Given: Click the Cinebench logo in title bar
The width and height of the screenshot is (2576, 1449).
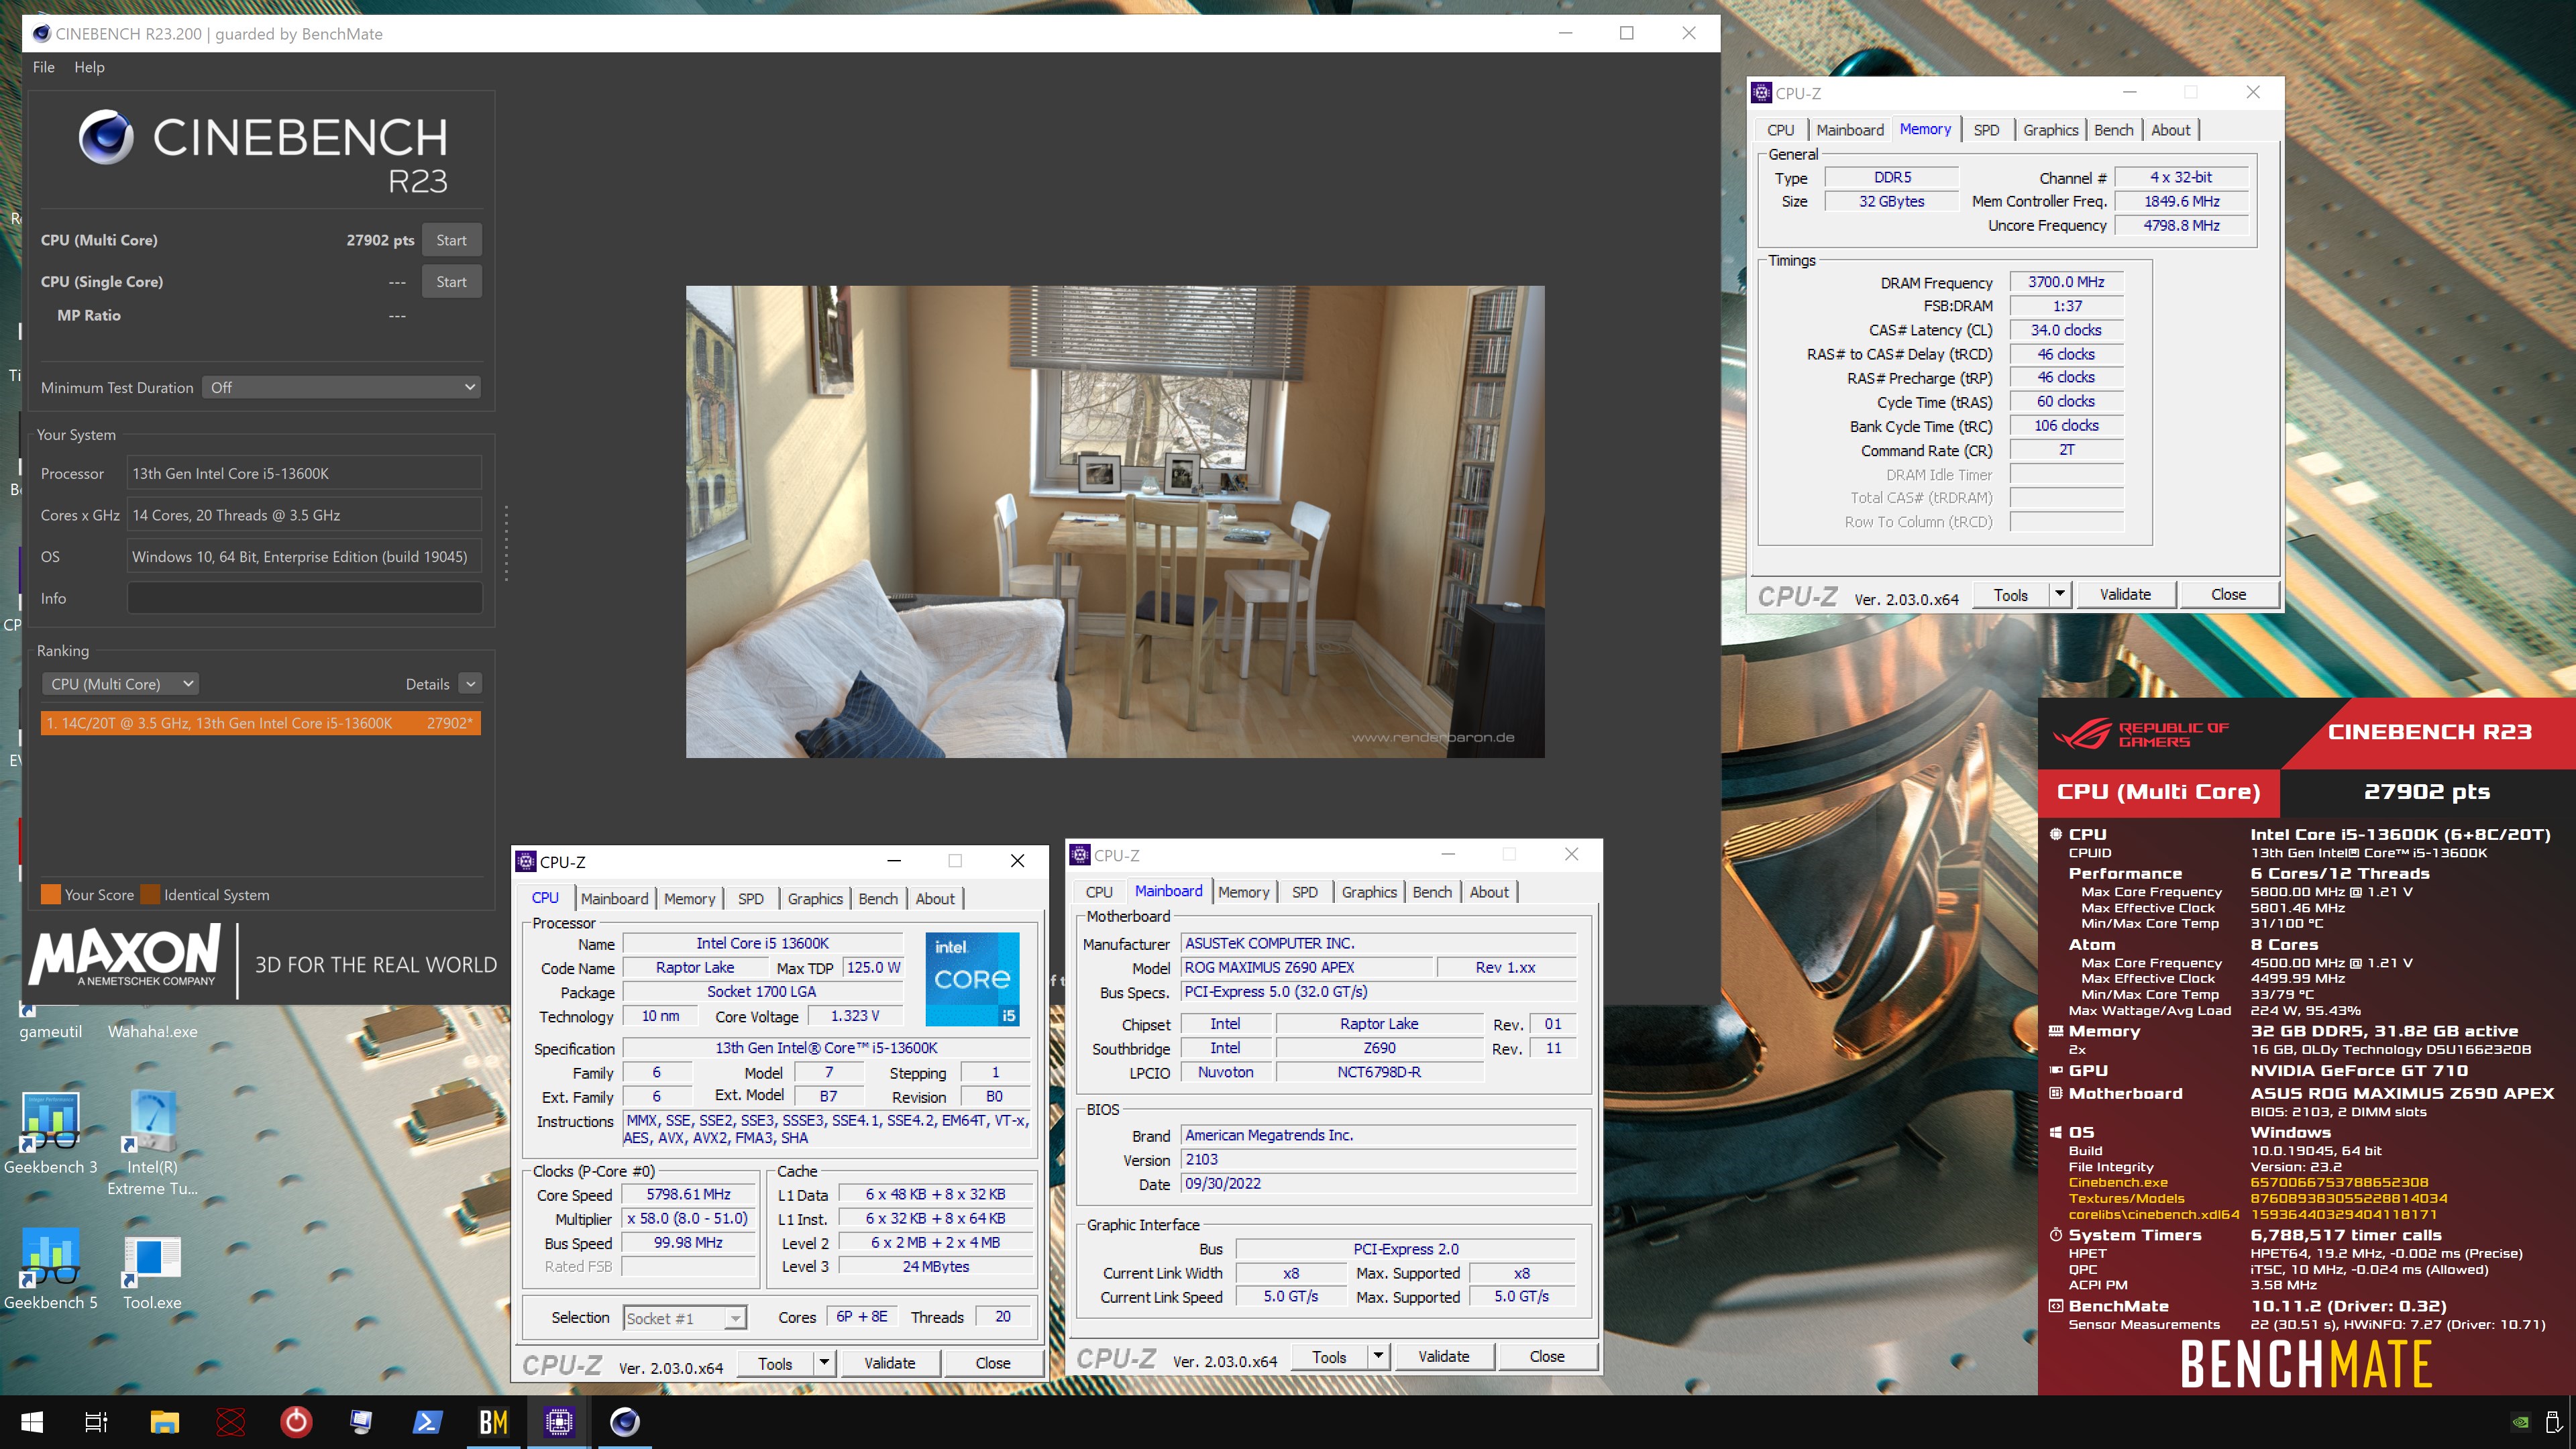Looking at the screenshot, I should (41, 33).
